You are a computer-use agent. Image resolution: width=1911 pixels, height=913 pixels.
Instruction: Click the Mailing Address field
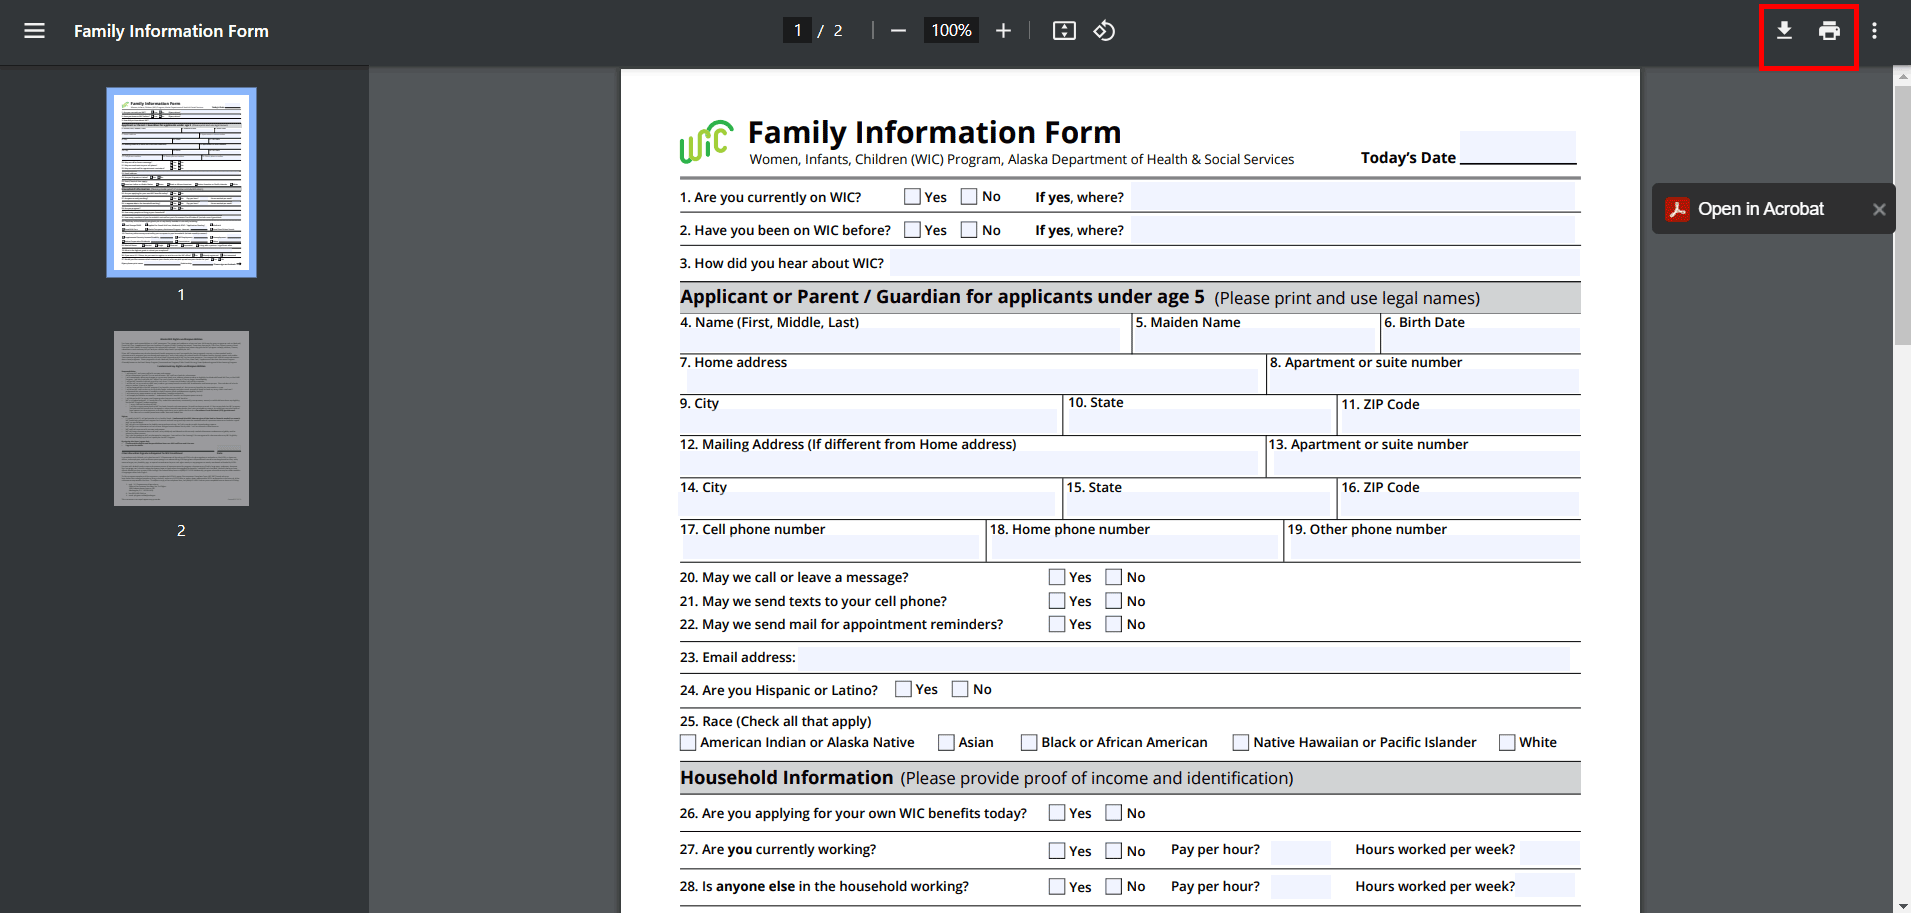pyautogui.click(x=968, y=463)
